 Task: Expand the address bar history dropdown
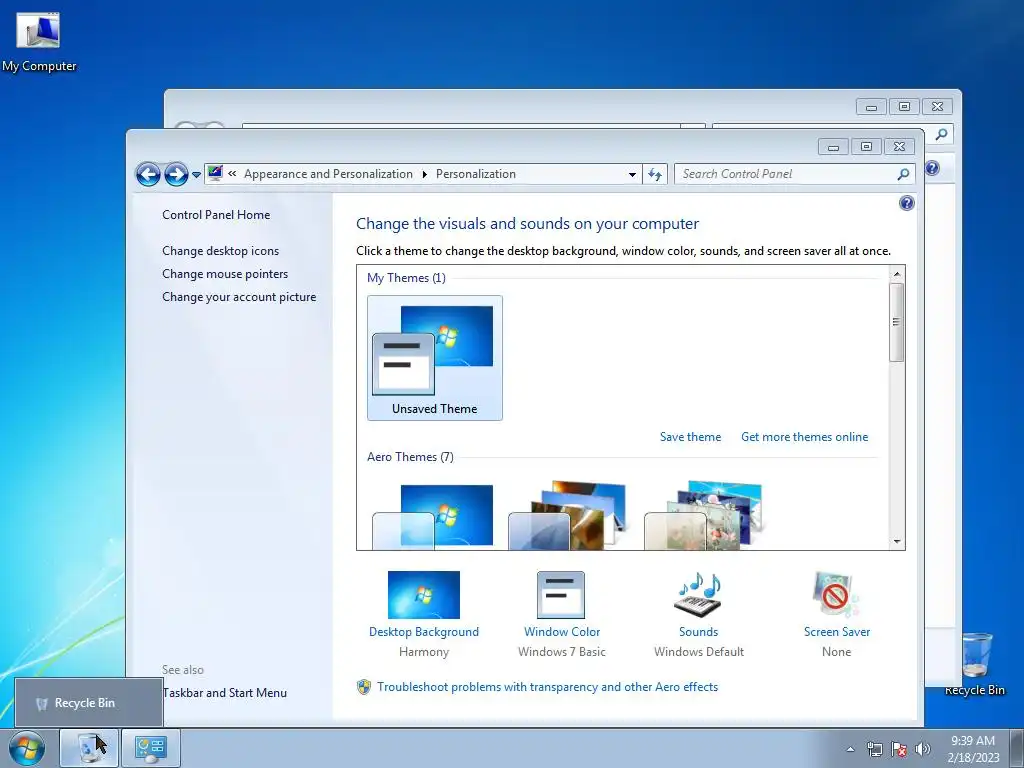[x=632, y=174]
